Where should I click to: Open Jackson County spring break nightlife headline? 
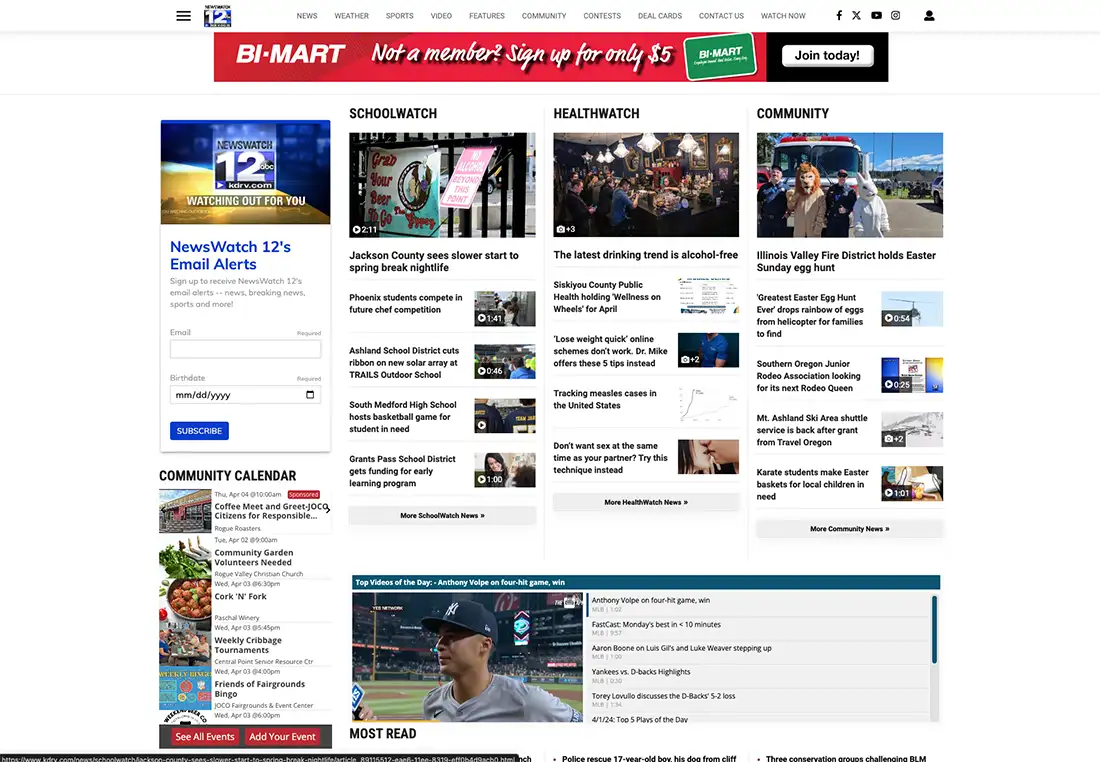pyautogui.click(x=434, y=262)
